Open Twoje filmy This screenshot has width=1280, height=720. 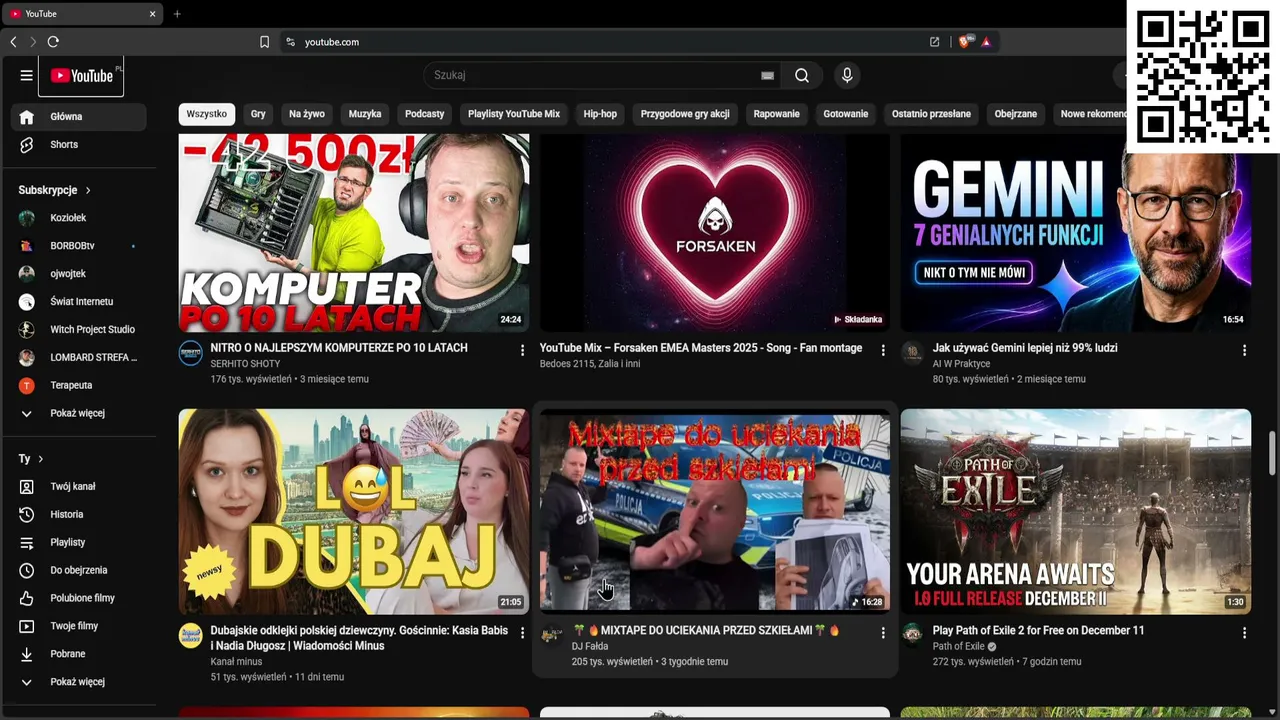(79, 626)
